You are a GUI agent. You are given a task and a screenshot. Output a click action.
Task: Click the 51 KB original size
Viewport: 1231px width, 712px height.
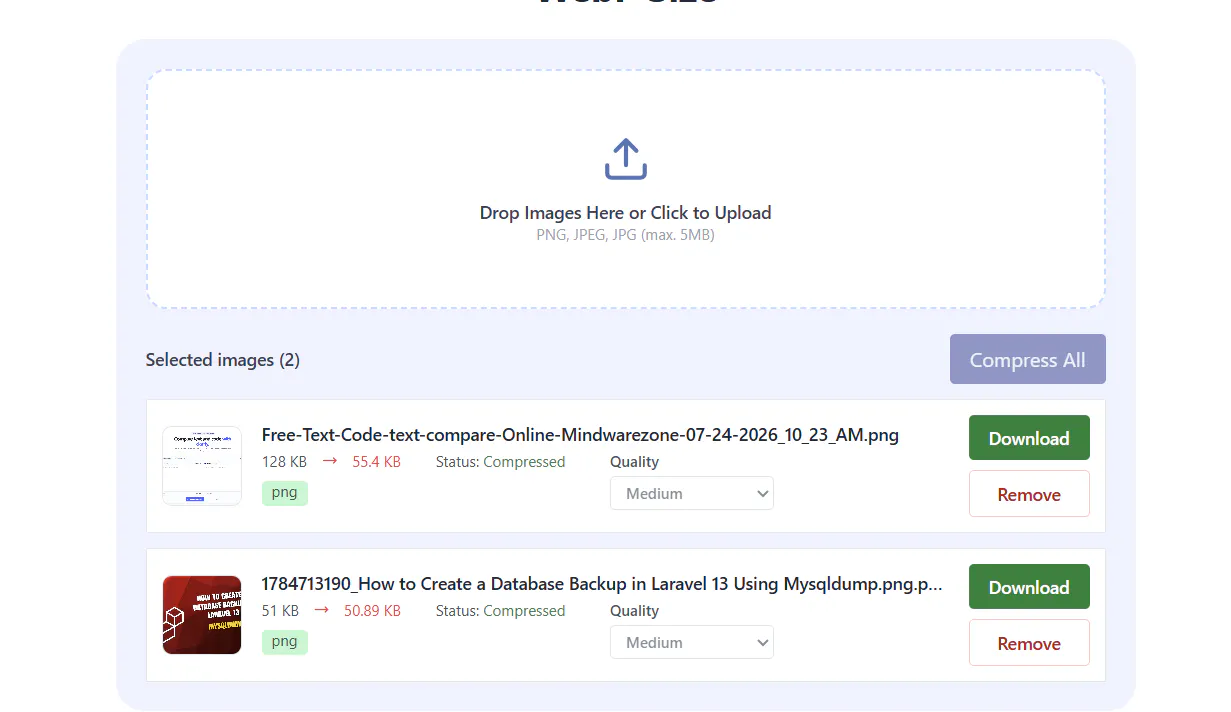[280, 611]
